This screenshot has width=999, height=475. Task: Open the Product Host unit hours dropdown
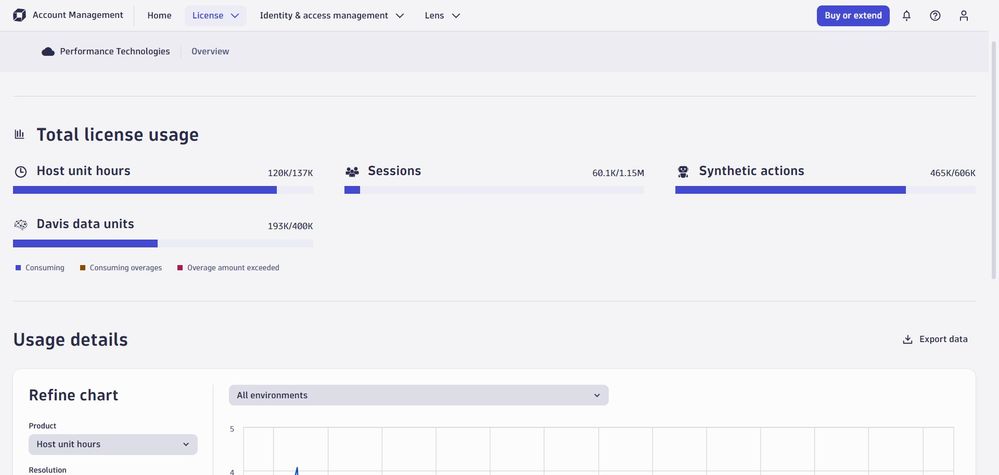point(113,444)
